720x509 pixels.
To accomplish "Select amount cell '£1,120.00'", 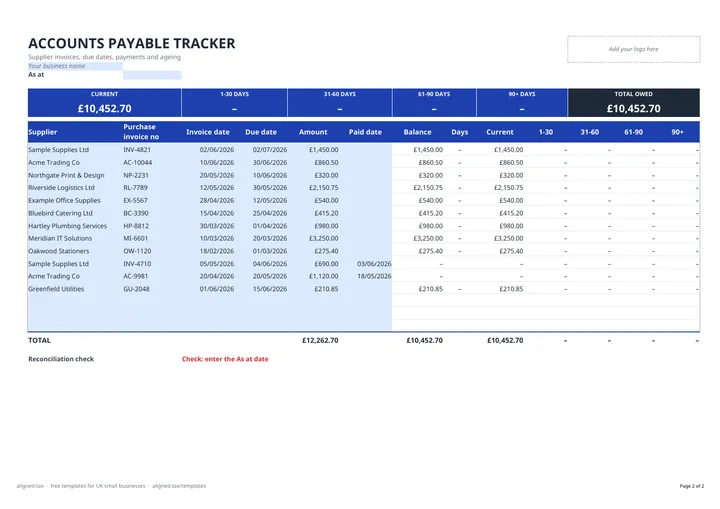I will pyautogui.click(x=324, y=277).
